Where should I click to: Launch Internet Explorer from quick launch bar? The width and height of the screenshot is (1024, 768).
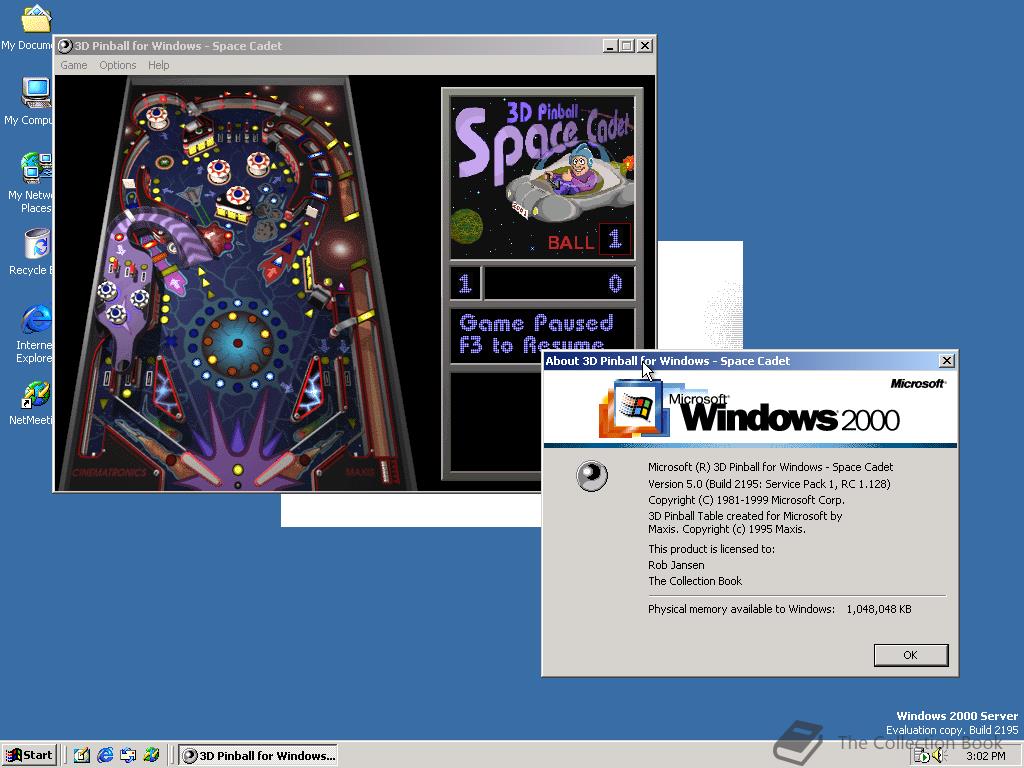click(105, 756)
